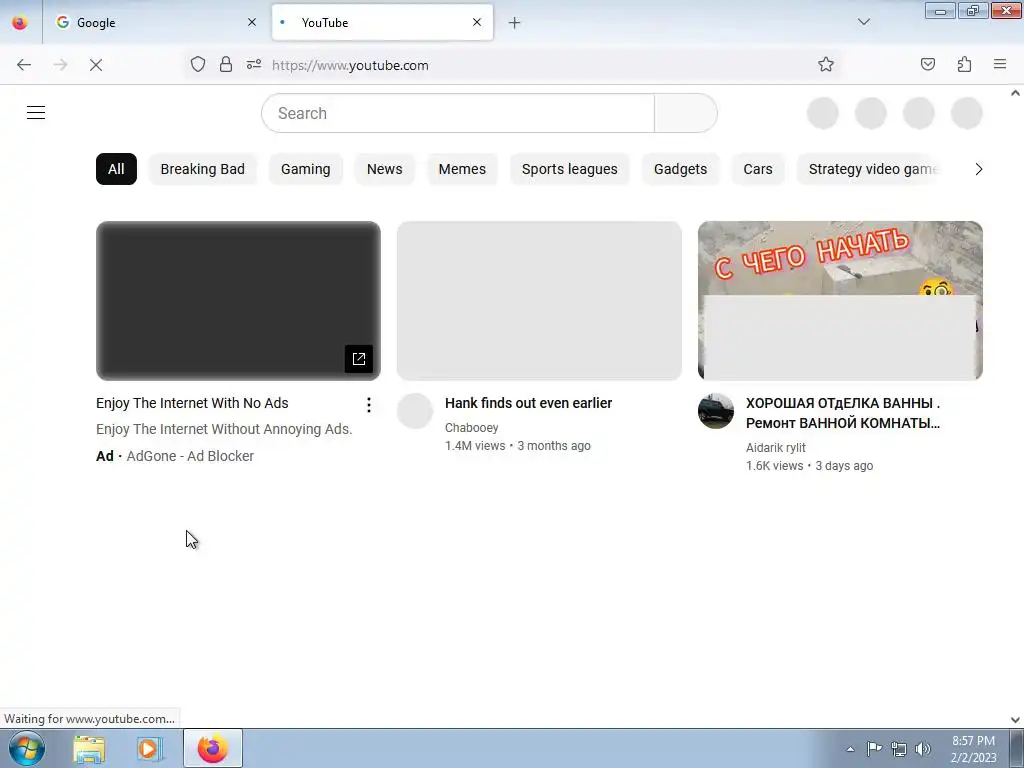Visit the Chabooey channel link
The width and height of the screenshot is (1024, 768).
[472, 428]
